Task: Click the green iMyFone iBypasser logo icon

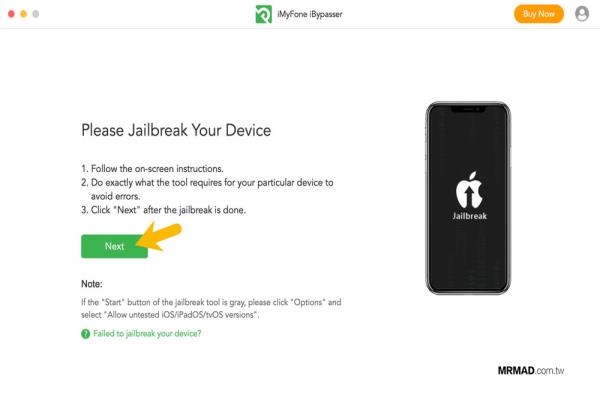Action: (x=263, y=14)
